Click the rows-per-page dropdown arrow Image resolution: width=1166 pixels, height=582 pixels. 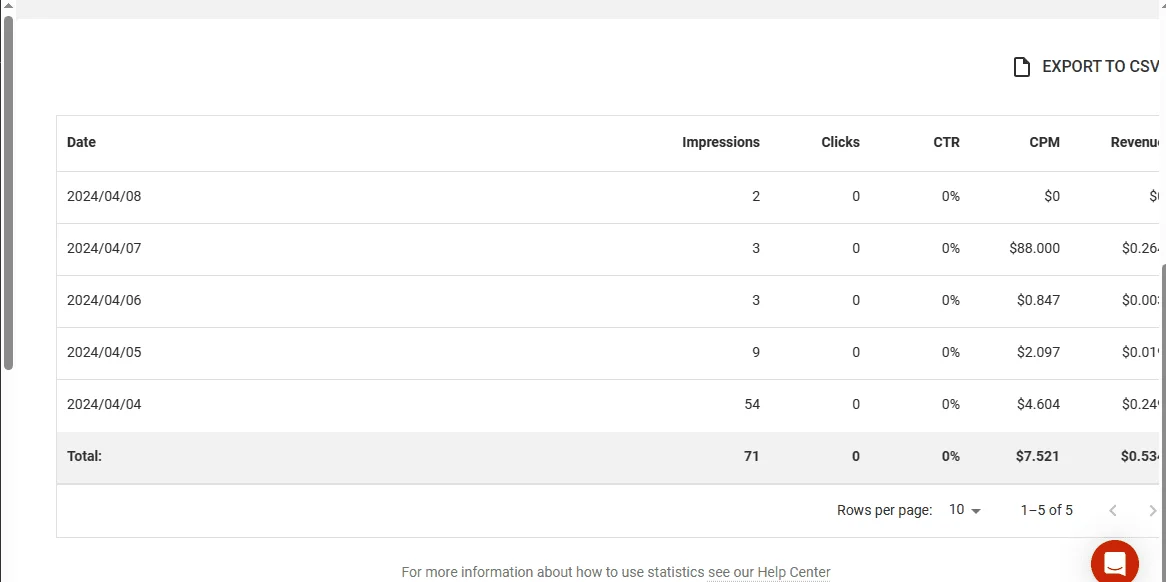976,511
